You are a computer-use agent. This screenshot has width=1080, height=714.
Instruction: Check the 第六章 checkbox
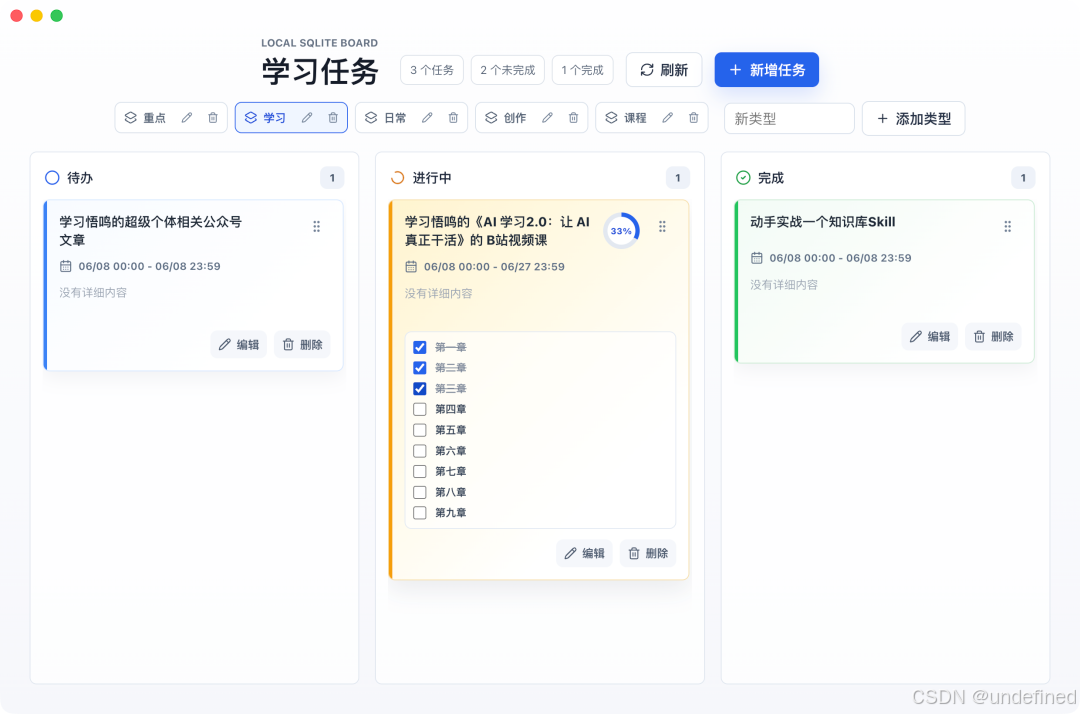pyautogui.click(x=419, y=451)
